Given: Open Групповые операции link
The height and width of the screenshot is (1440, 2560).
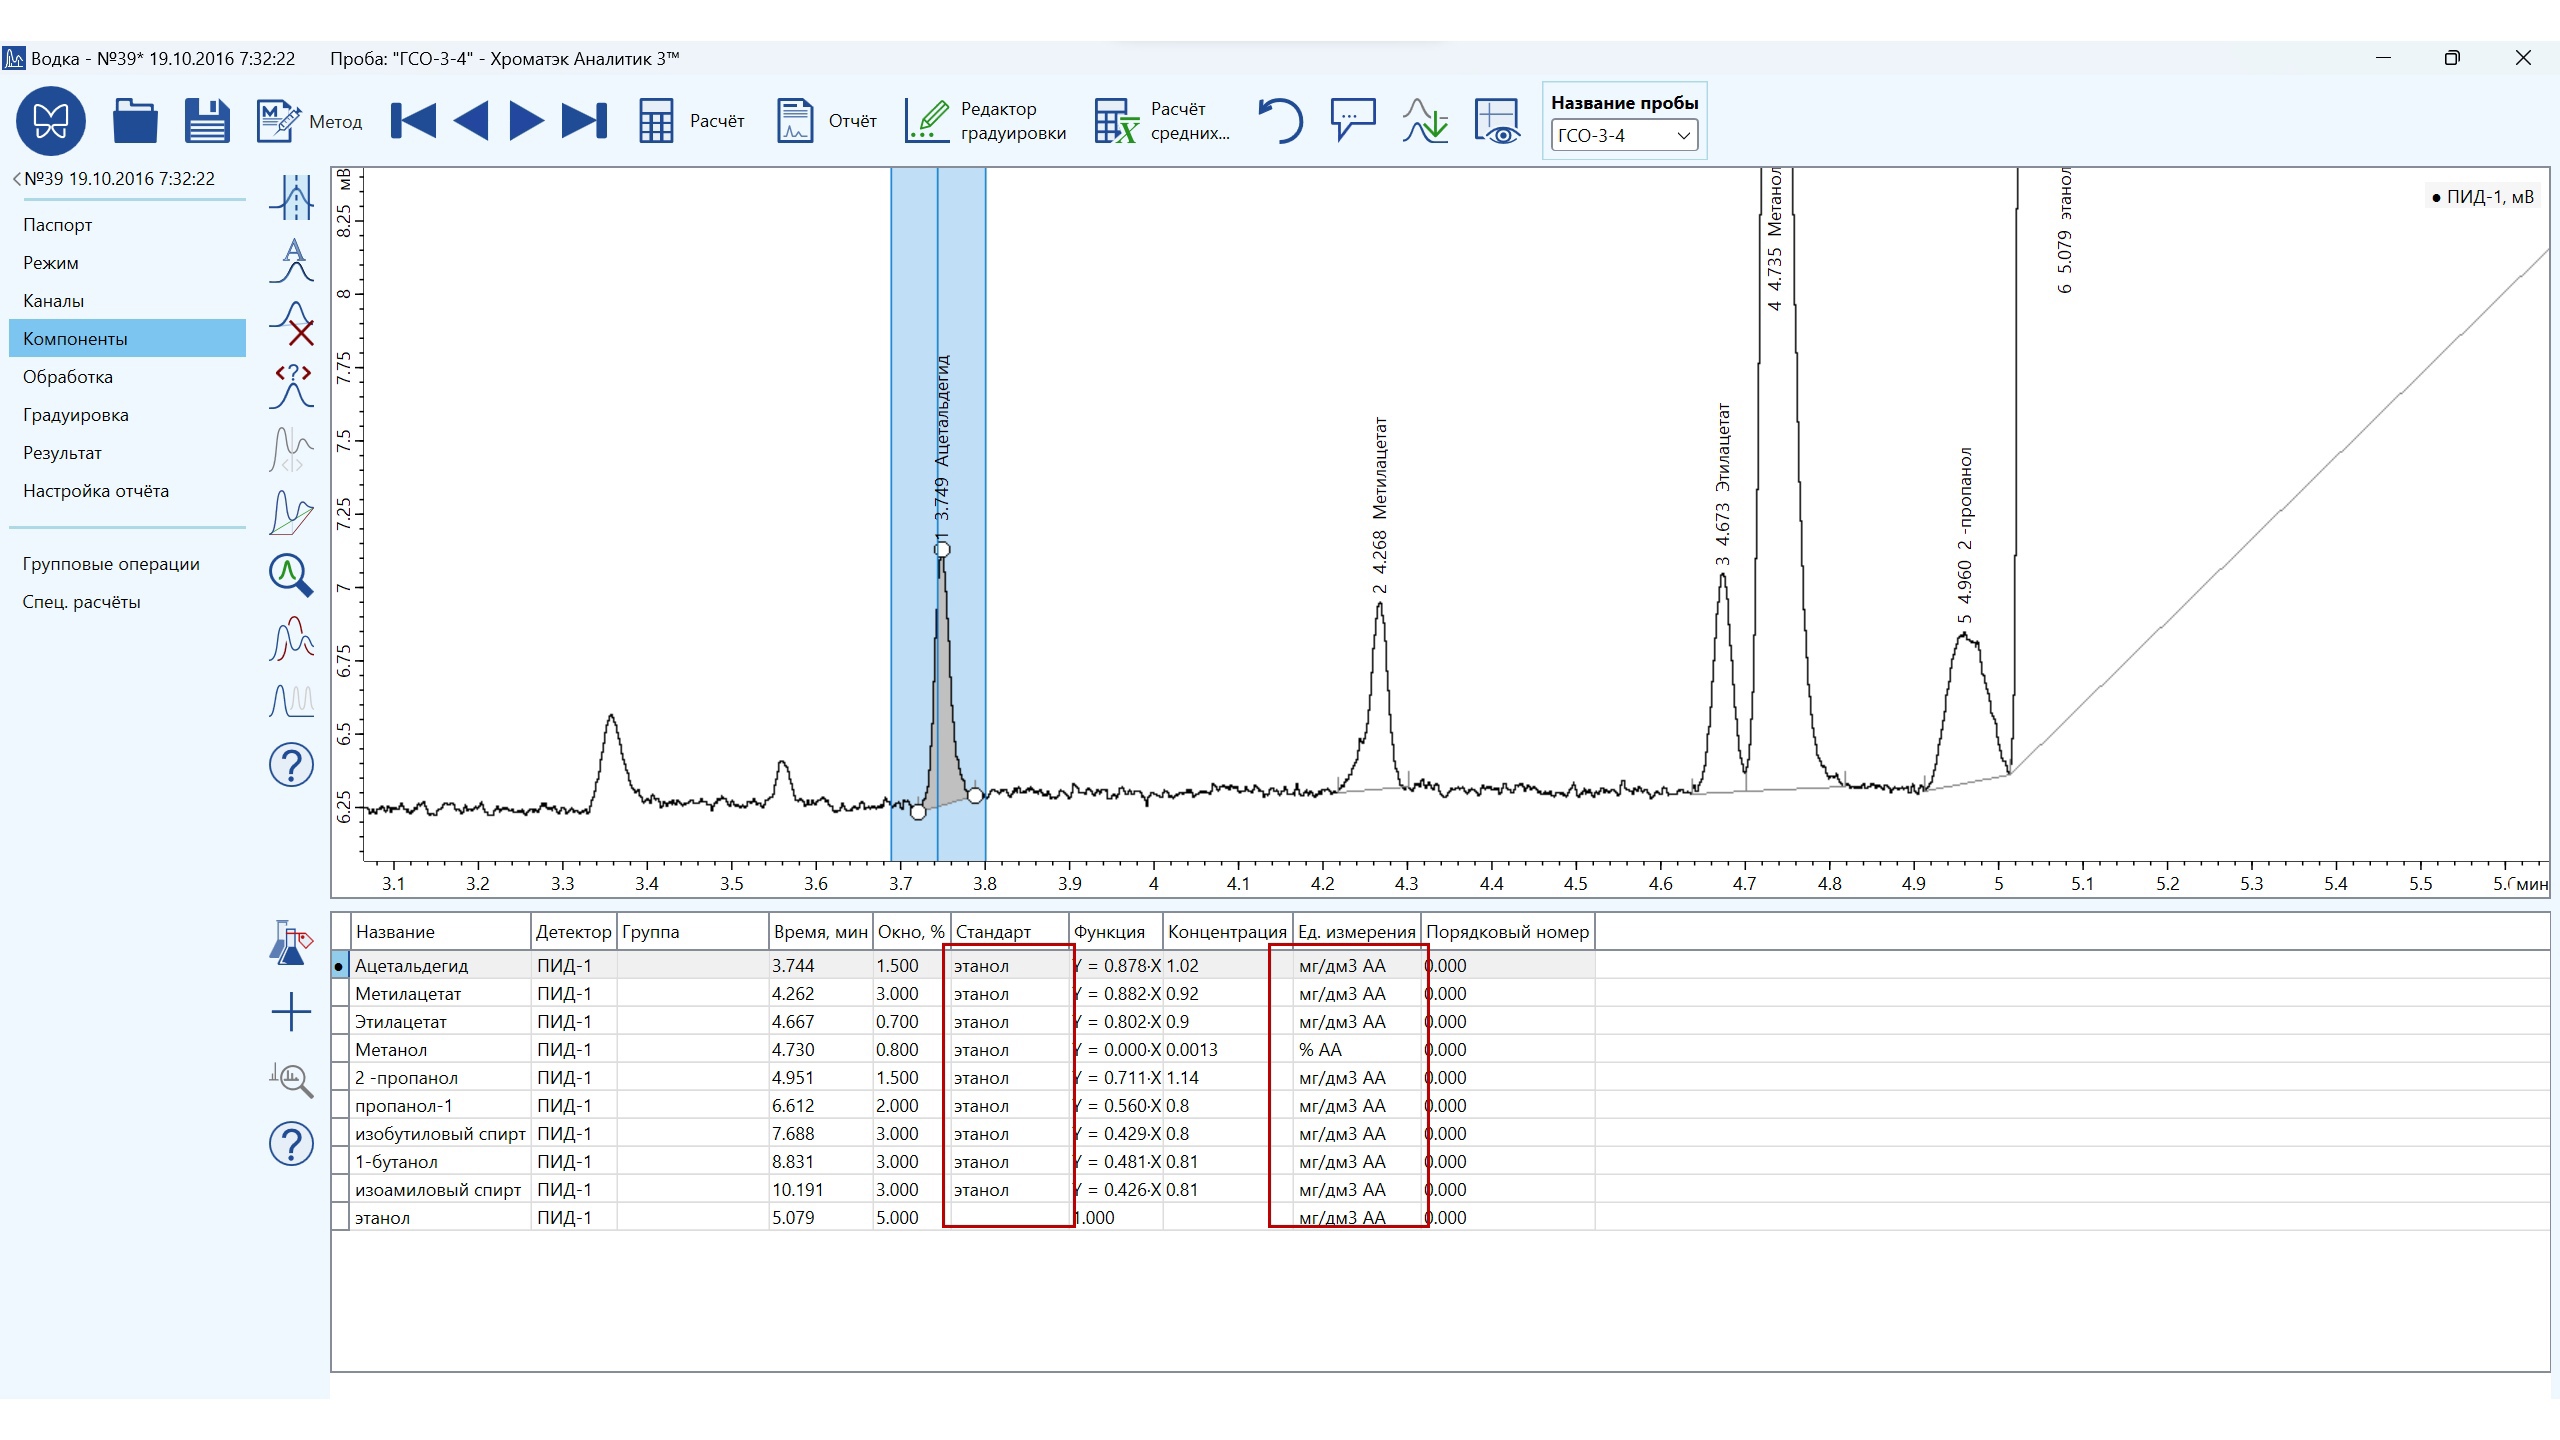Looking at the screenshot, I should point(111,564).
